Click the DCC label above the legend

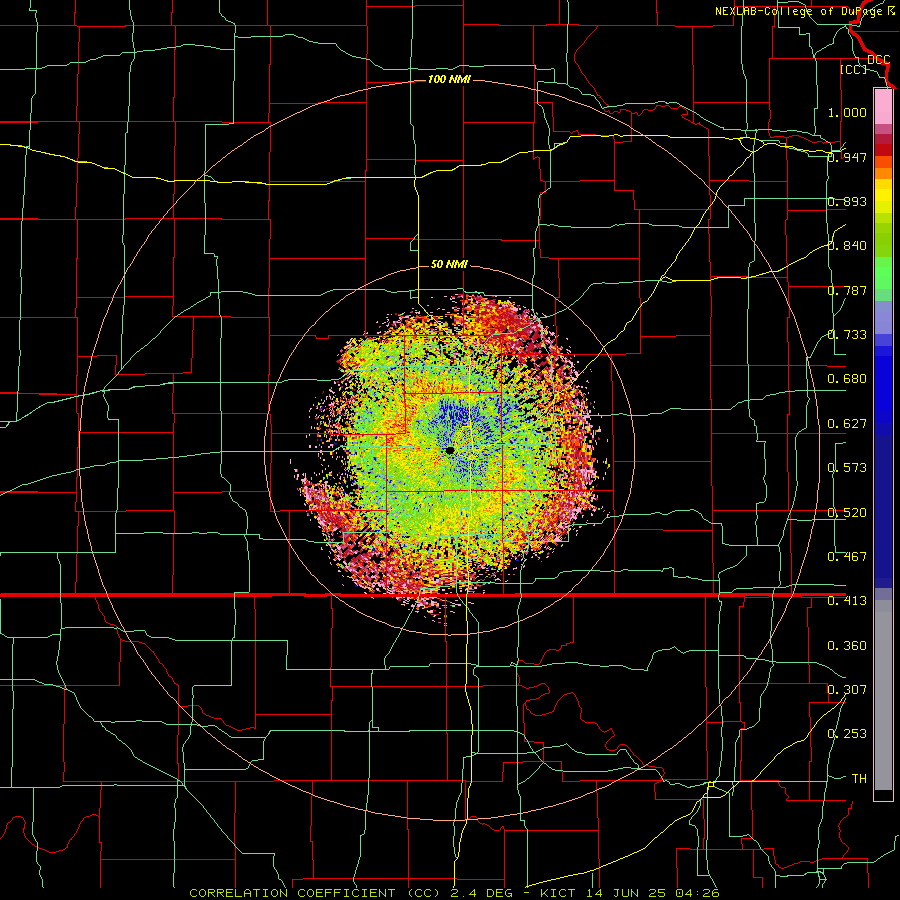pyautogui.click(x=879, y=60)
